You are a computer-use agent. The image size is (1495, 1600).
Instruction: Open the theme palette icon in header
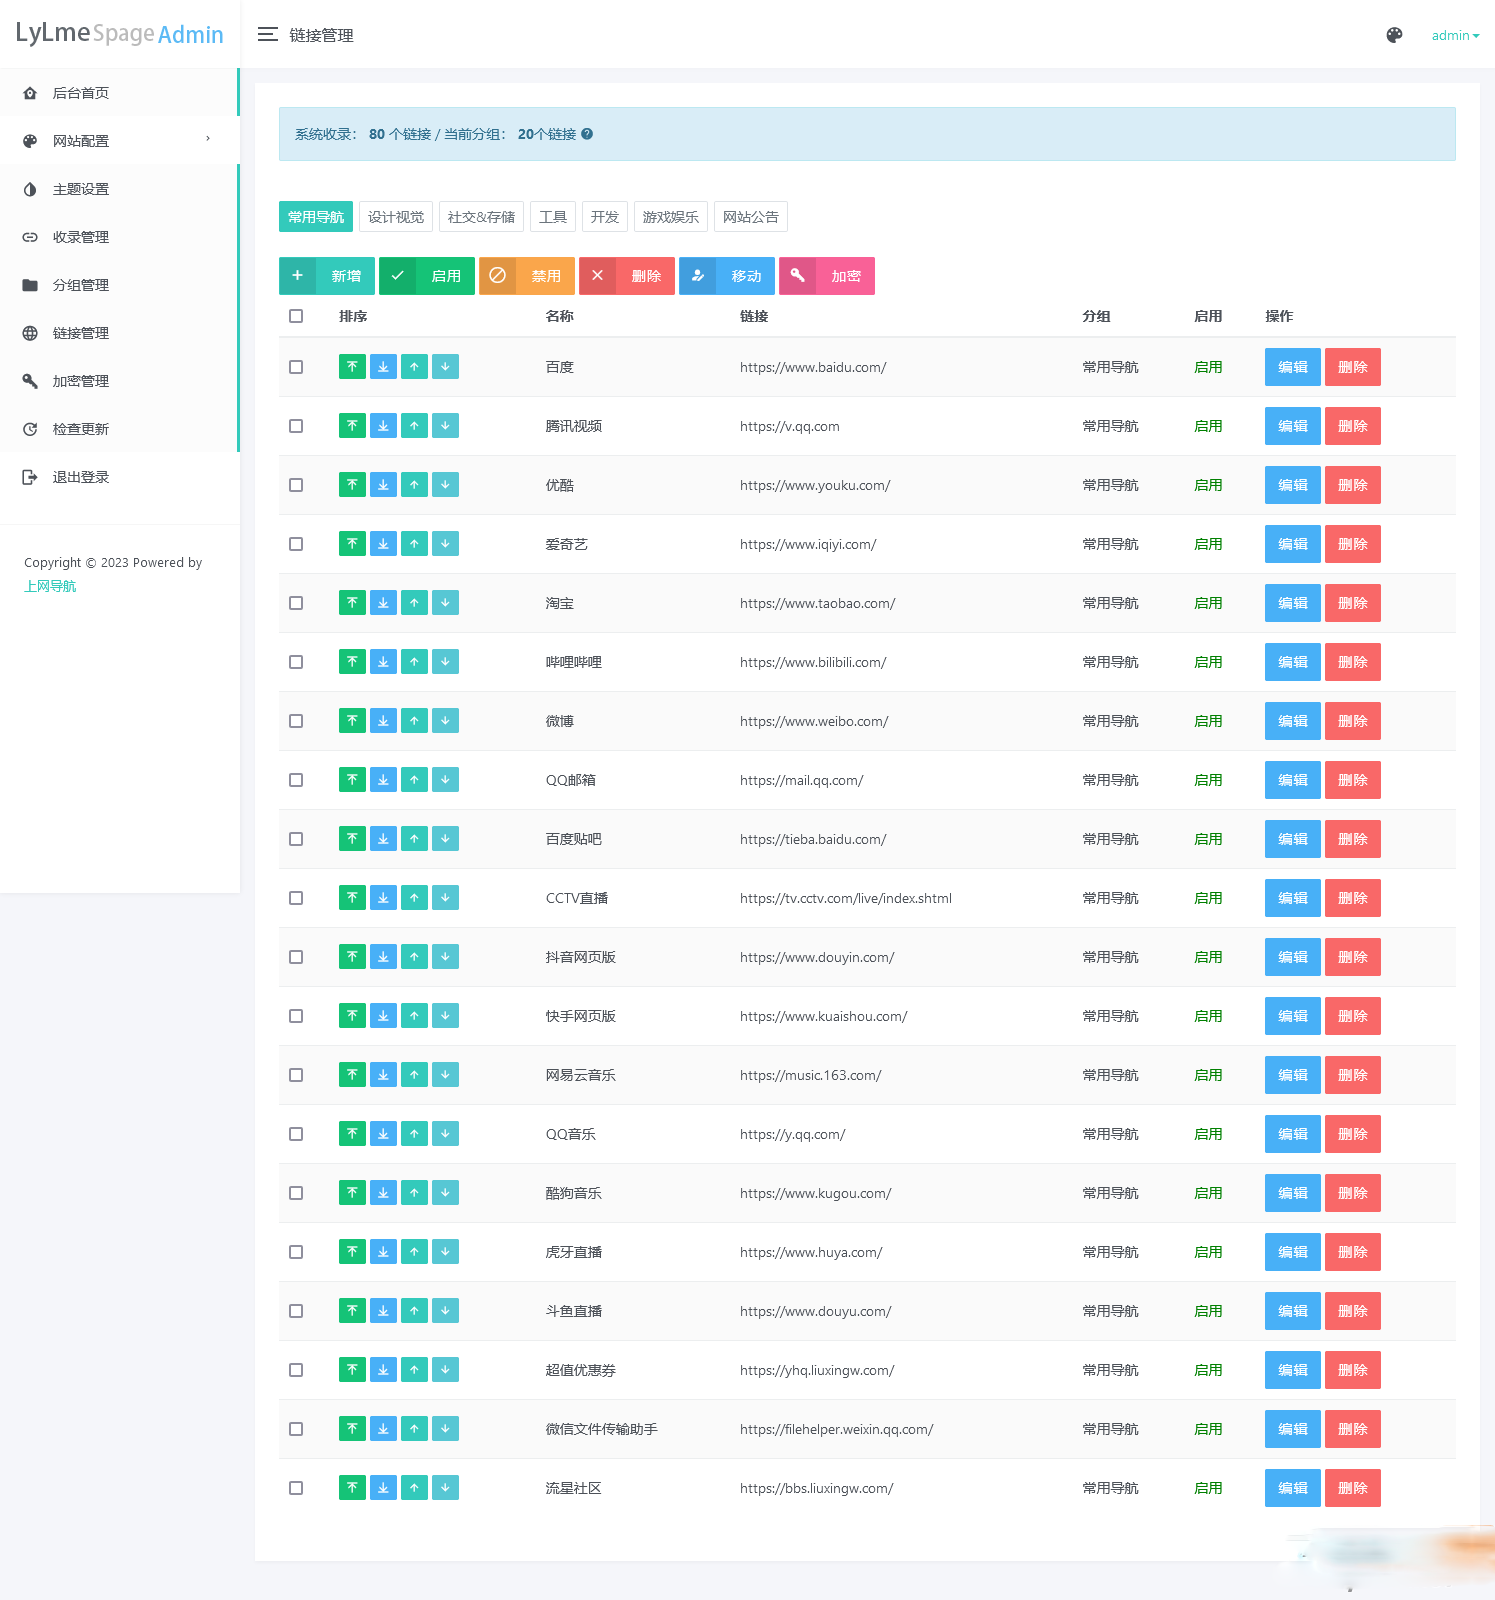pos(1394,35)
